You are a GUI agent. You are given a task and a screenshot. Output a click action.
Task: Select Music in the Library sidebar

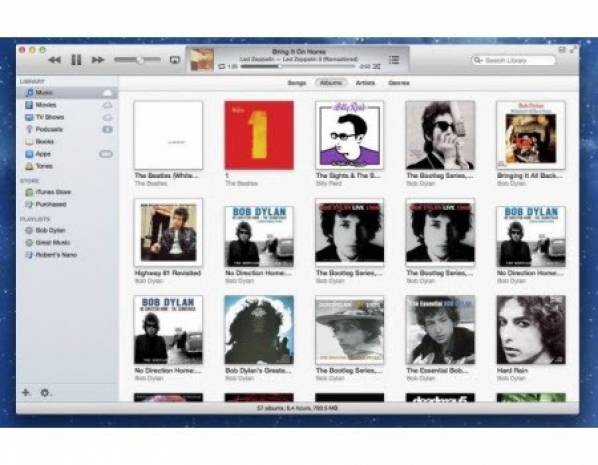click(x=67, y=93)
